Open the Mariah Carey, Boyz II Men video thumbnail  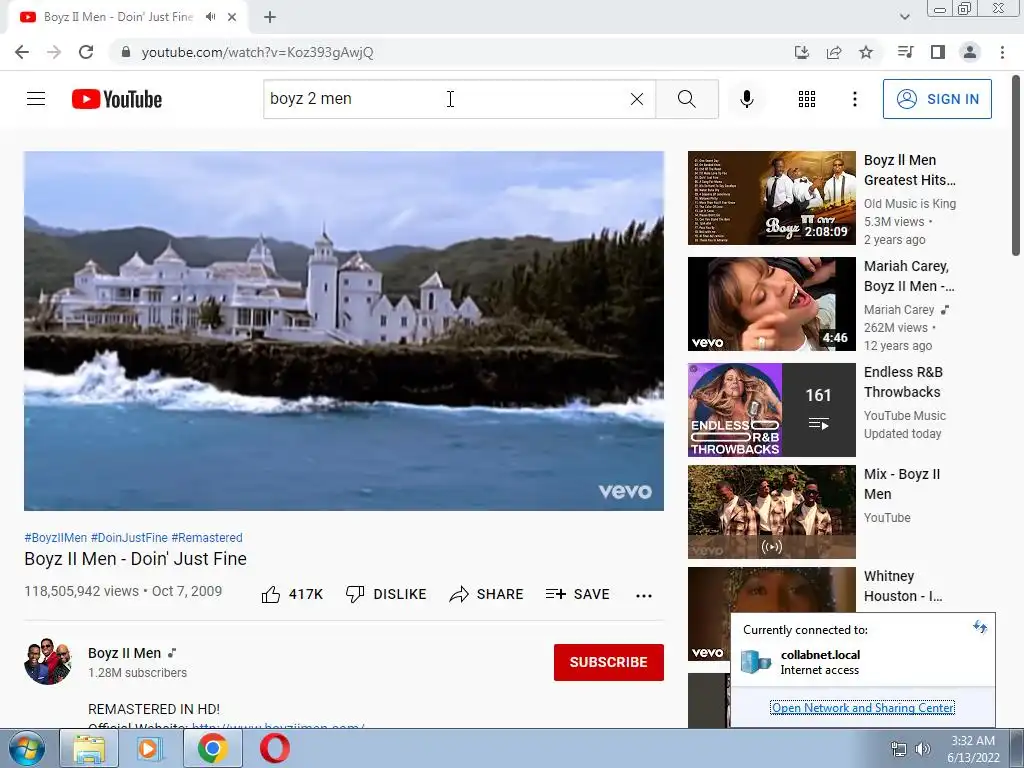tap(771, 304)
